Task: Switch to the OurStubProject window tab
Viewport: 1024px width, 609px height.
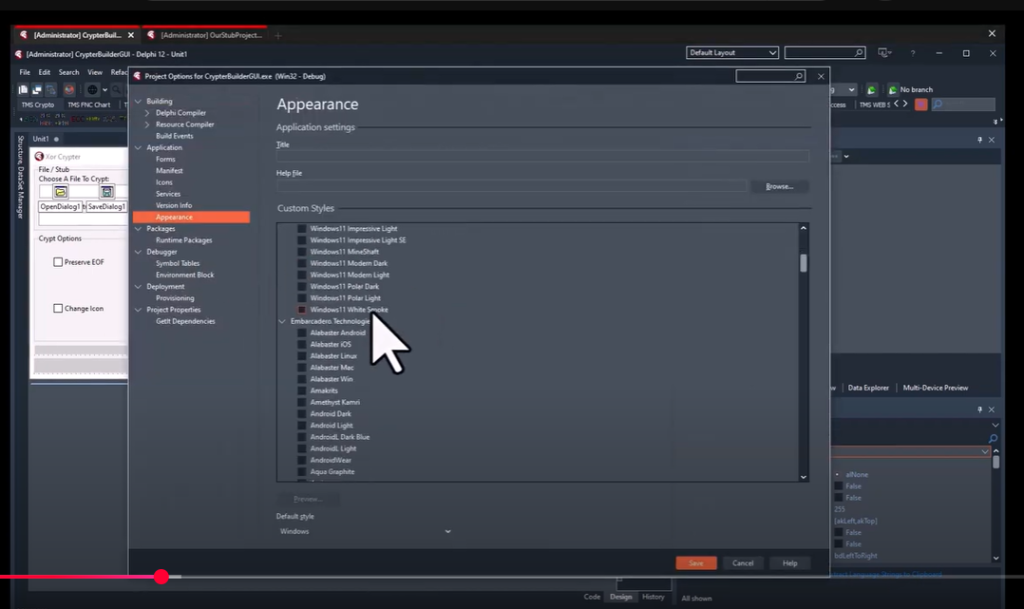Action: click(205, 35)
